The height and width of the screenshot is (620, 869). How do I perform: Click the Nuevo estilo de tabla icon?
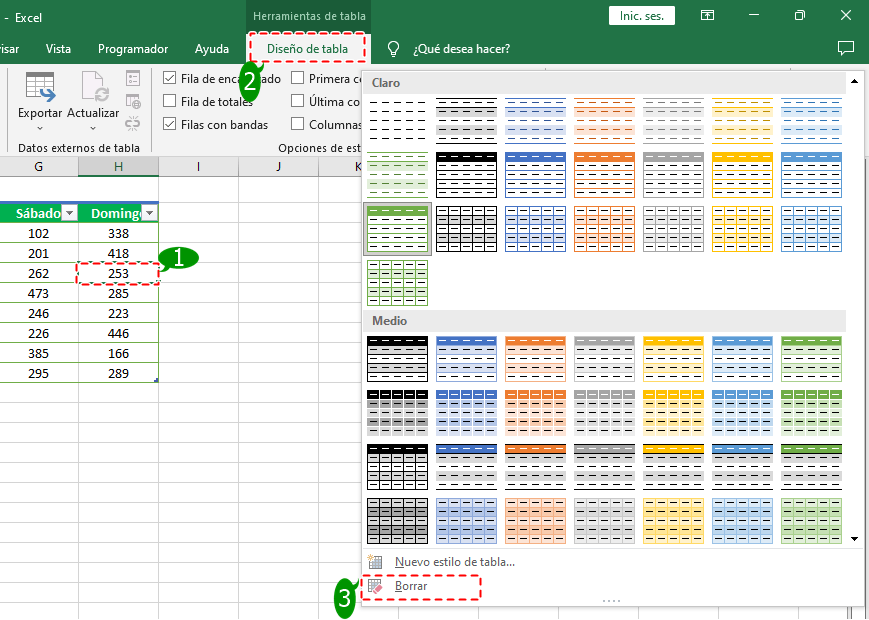click(x=375, y=561)
